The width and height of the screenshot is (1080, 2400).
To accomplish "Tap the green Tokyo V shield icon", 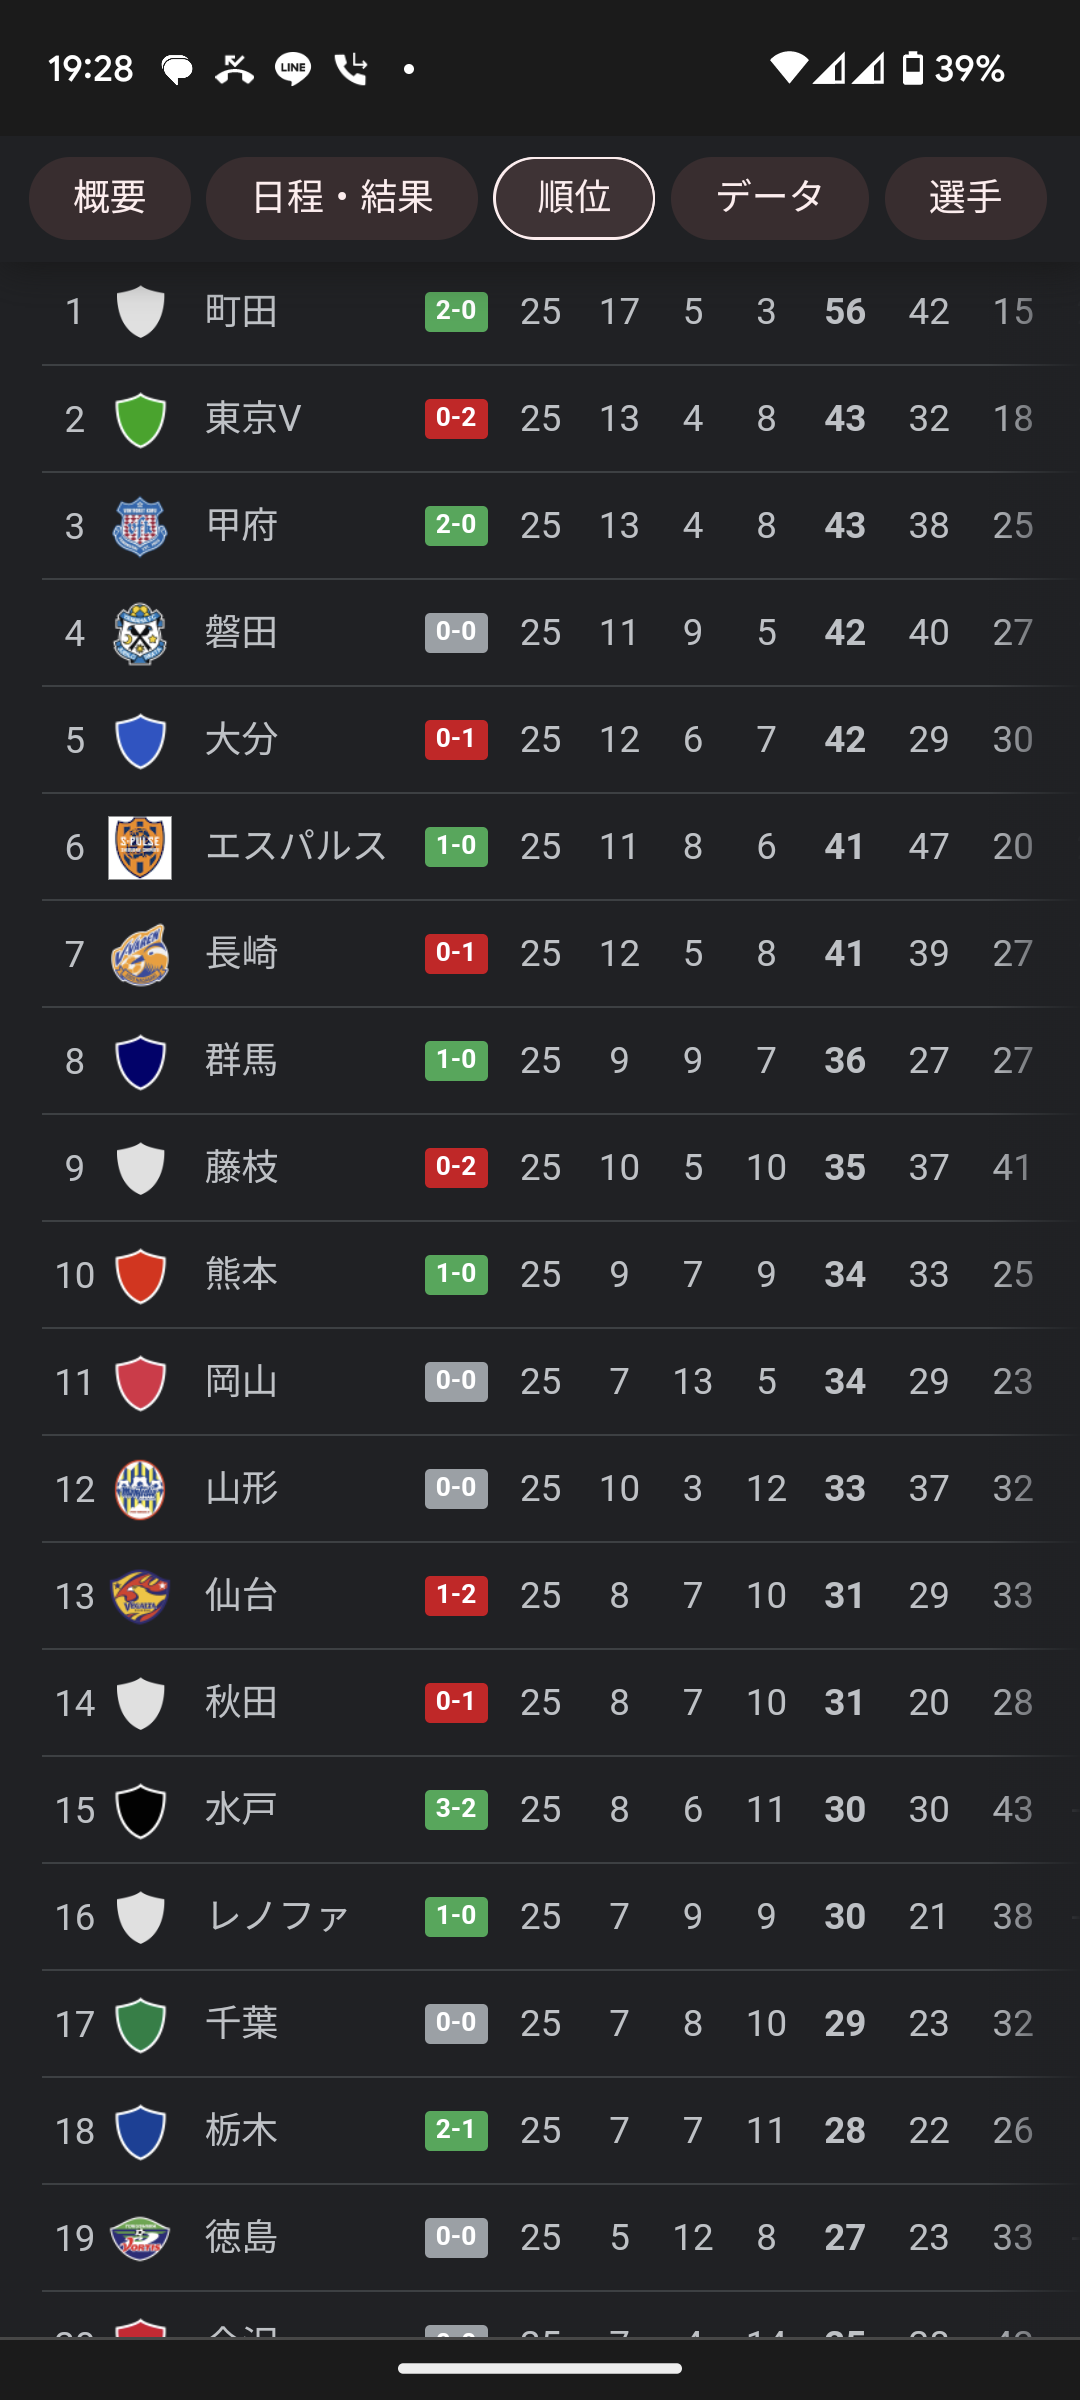I will [140, 419].
